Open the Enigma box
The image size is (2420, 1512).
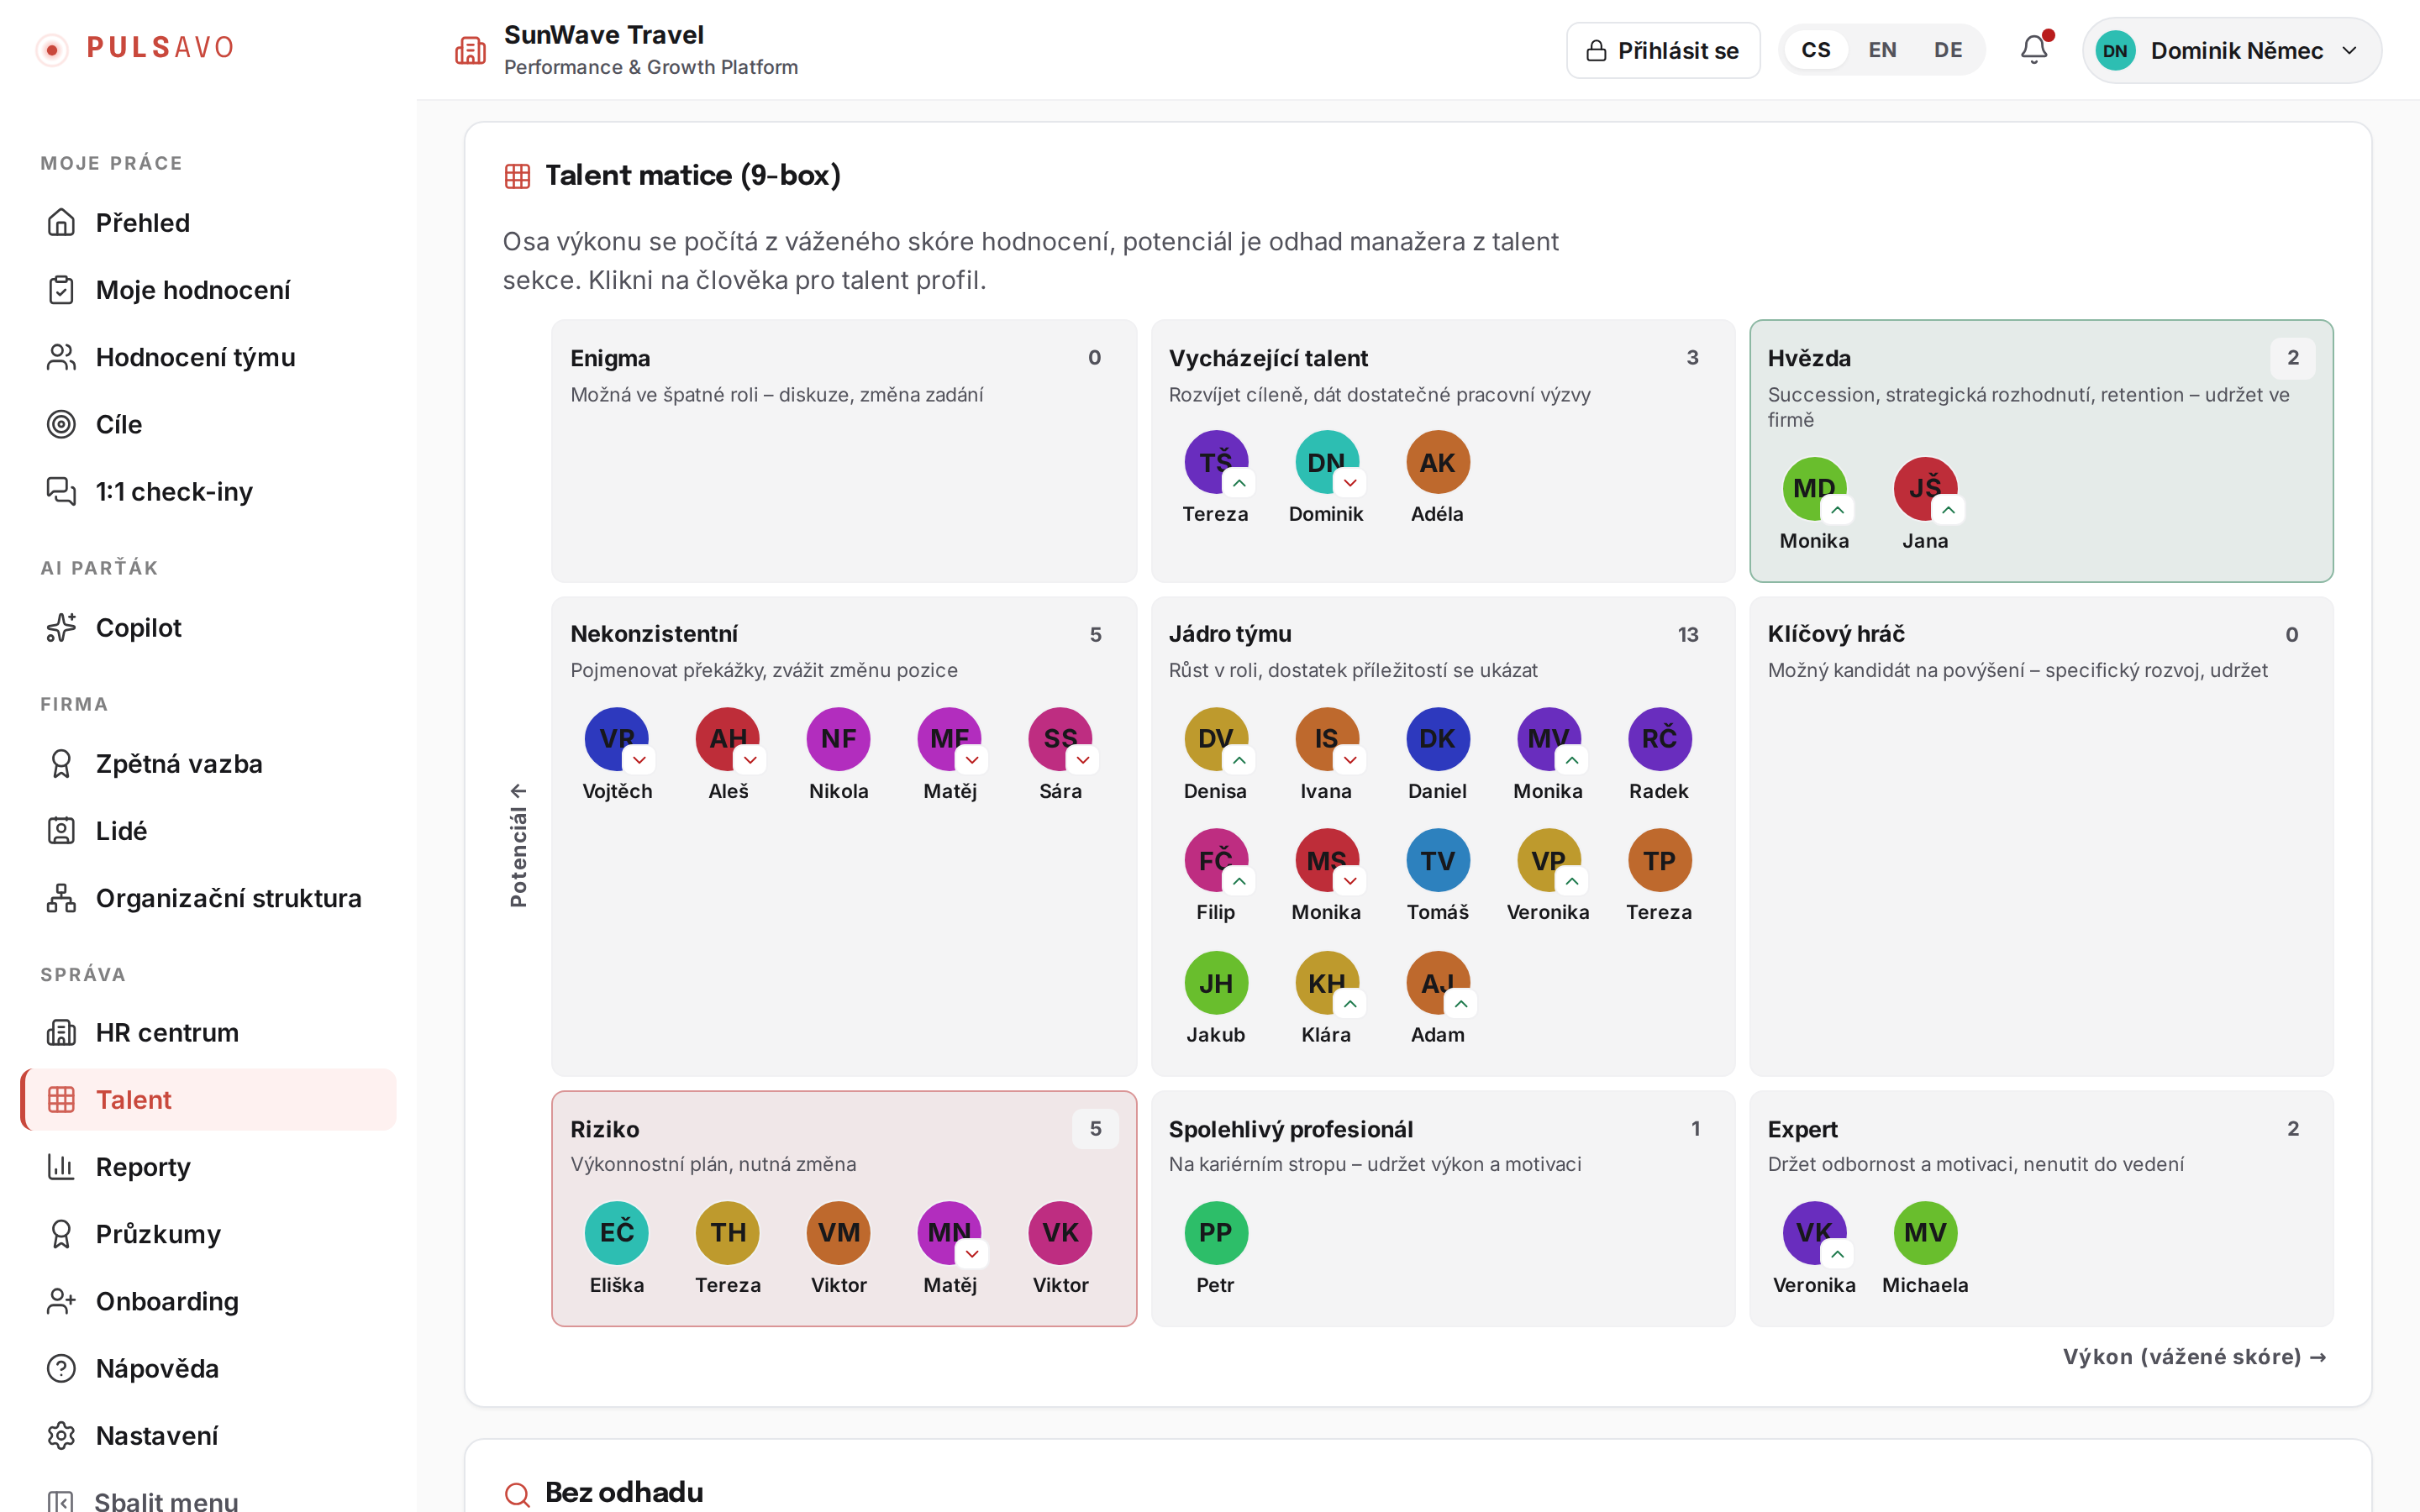point(844,451)
